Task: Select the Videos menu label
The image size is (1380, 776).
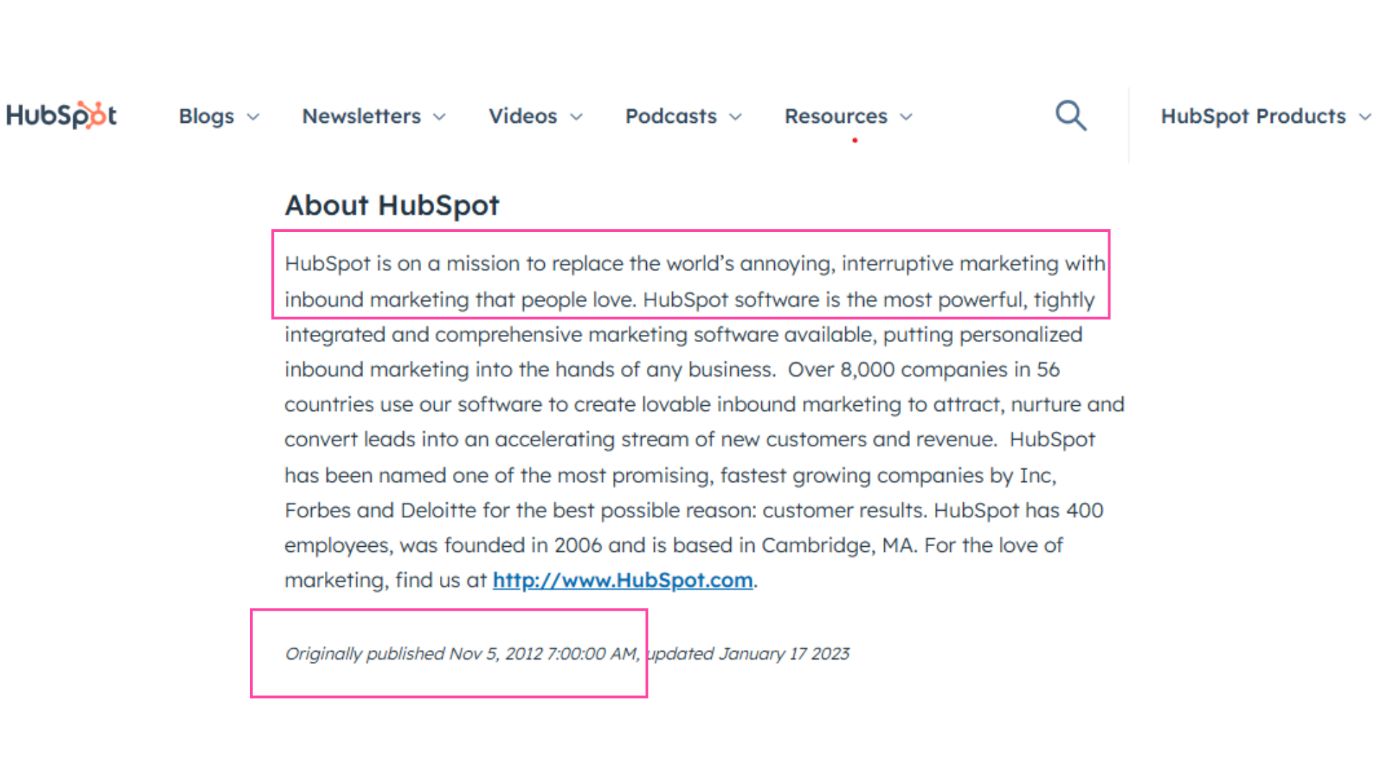Action: (523, 116)
